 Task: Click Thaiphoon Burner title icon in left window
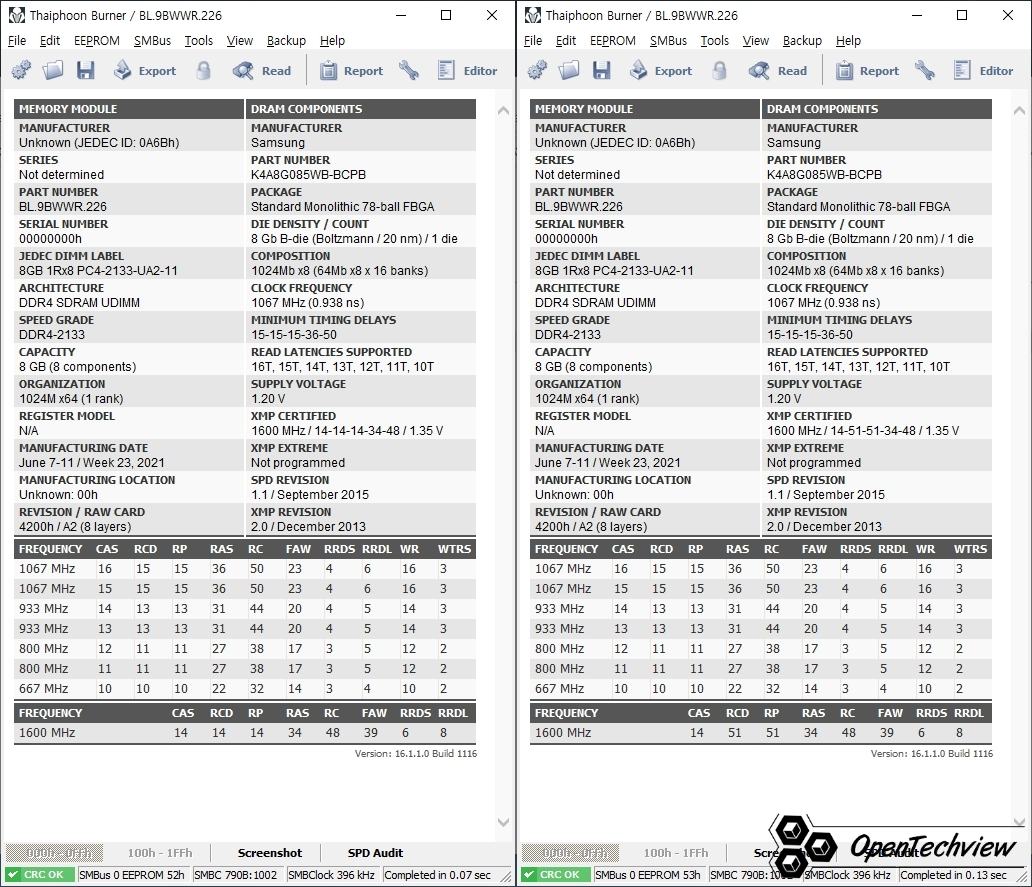16,15
